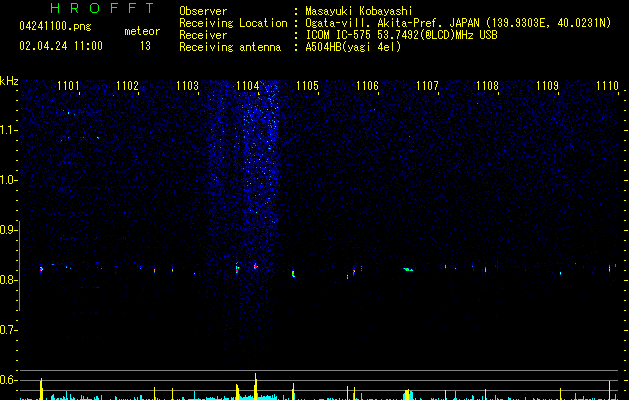
Task: Click the 1108 time marker
Action: 487,86
